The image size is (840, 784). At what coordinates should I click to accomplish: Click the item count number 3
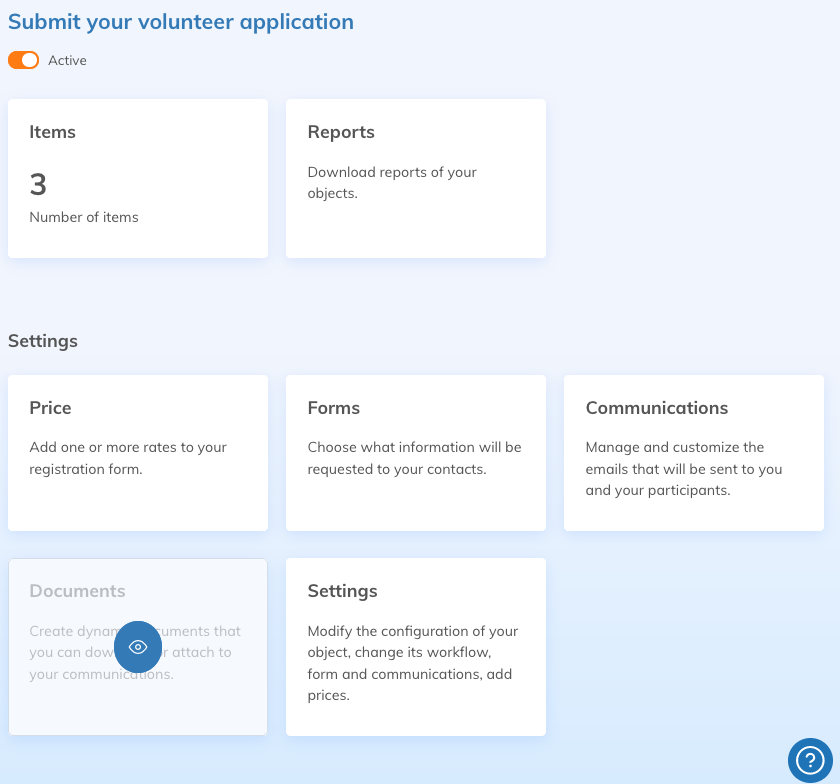click(x=38, y=184)
